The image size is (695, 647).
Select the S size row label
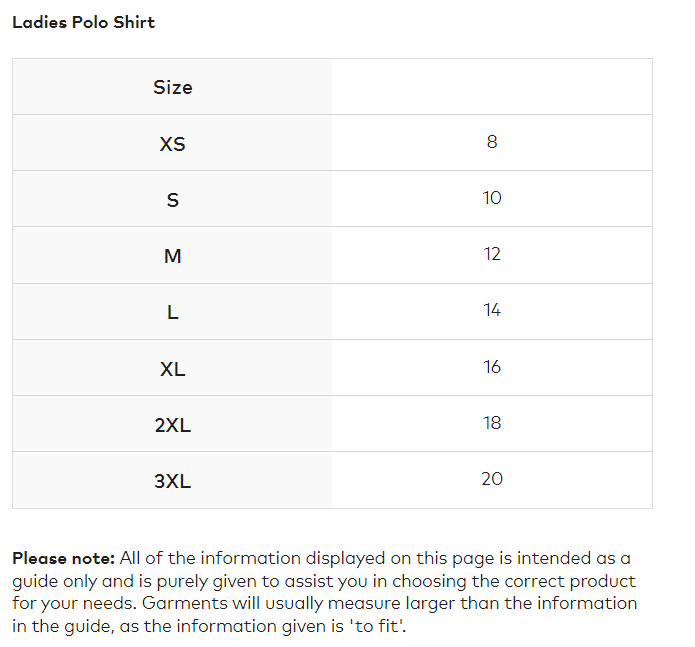pyautogui.click(x=172, y=200)
